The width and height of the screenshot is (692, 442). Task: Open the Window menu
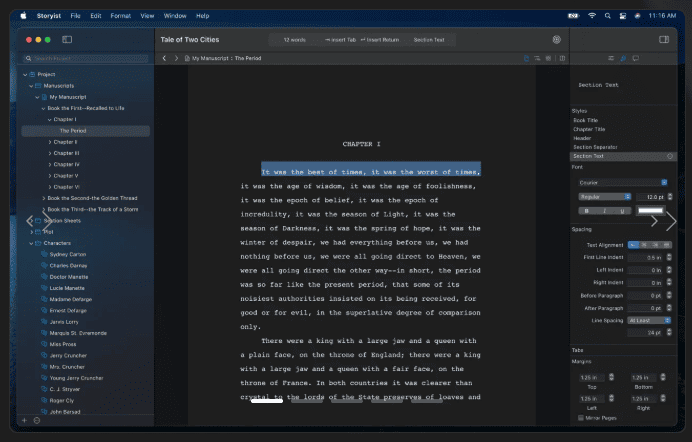click(175, 16)
